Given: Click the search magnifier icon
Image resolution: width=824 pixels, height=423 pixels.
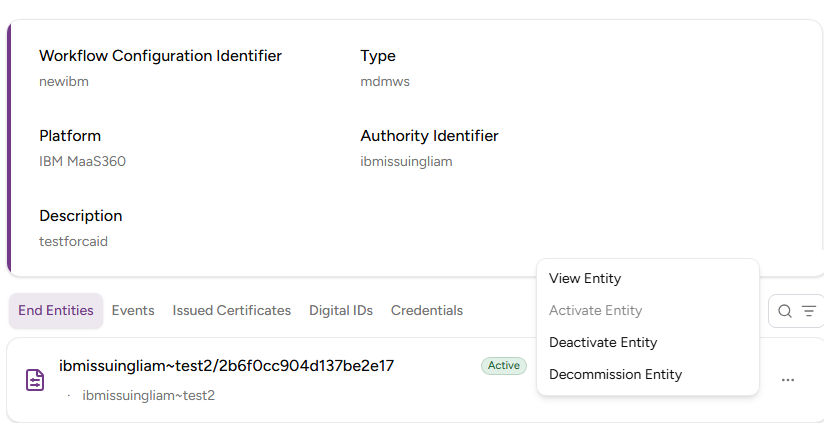Looking at the screenshot, I should tap(785, 311).
